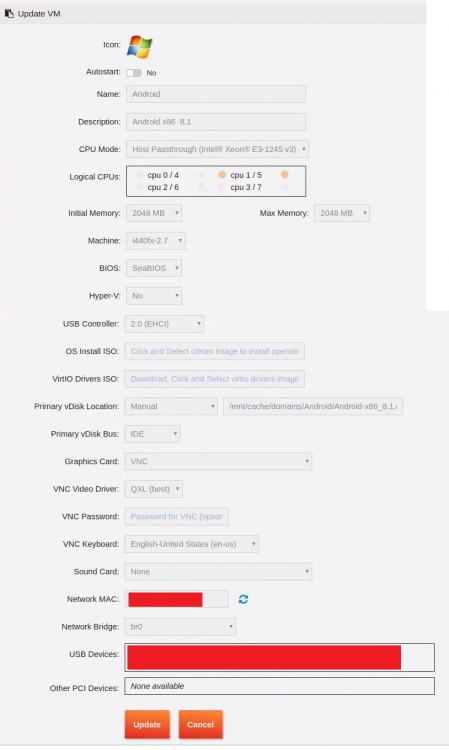The width and height of the screenshot is (449, 750).
Task: Open the VNC Video Driver dropdown
Action: [153, 489]
